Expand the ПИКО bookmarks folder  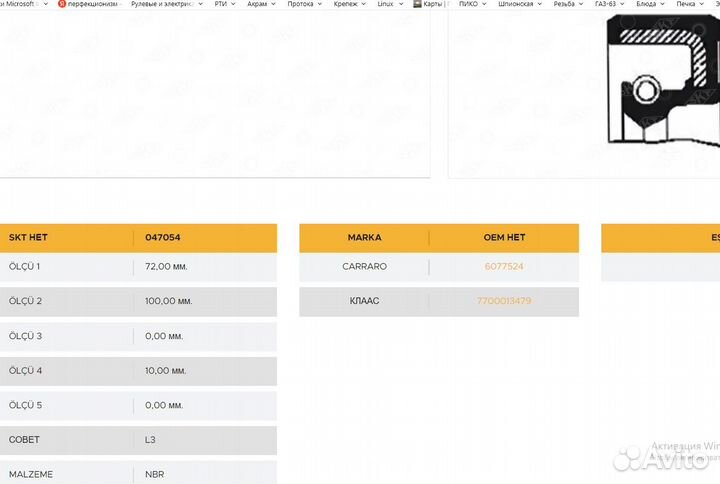point(468,4)
